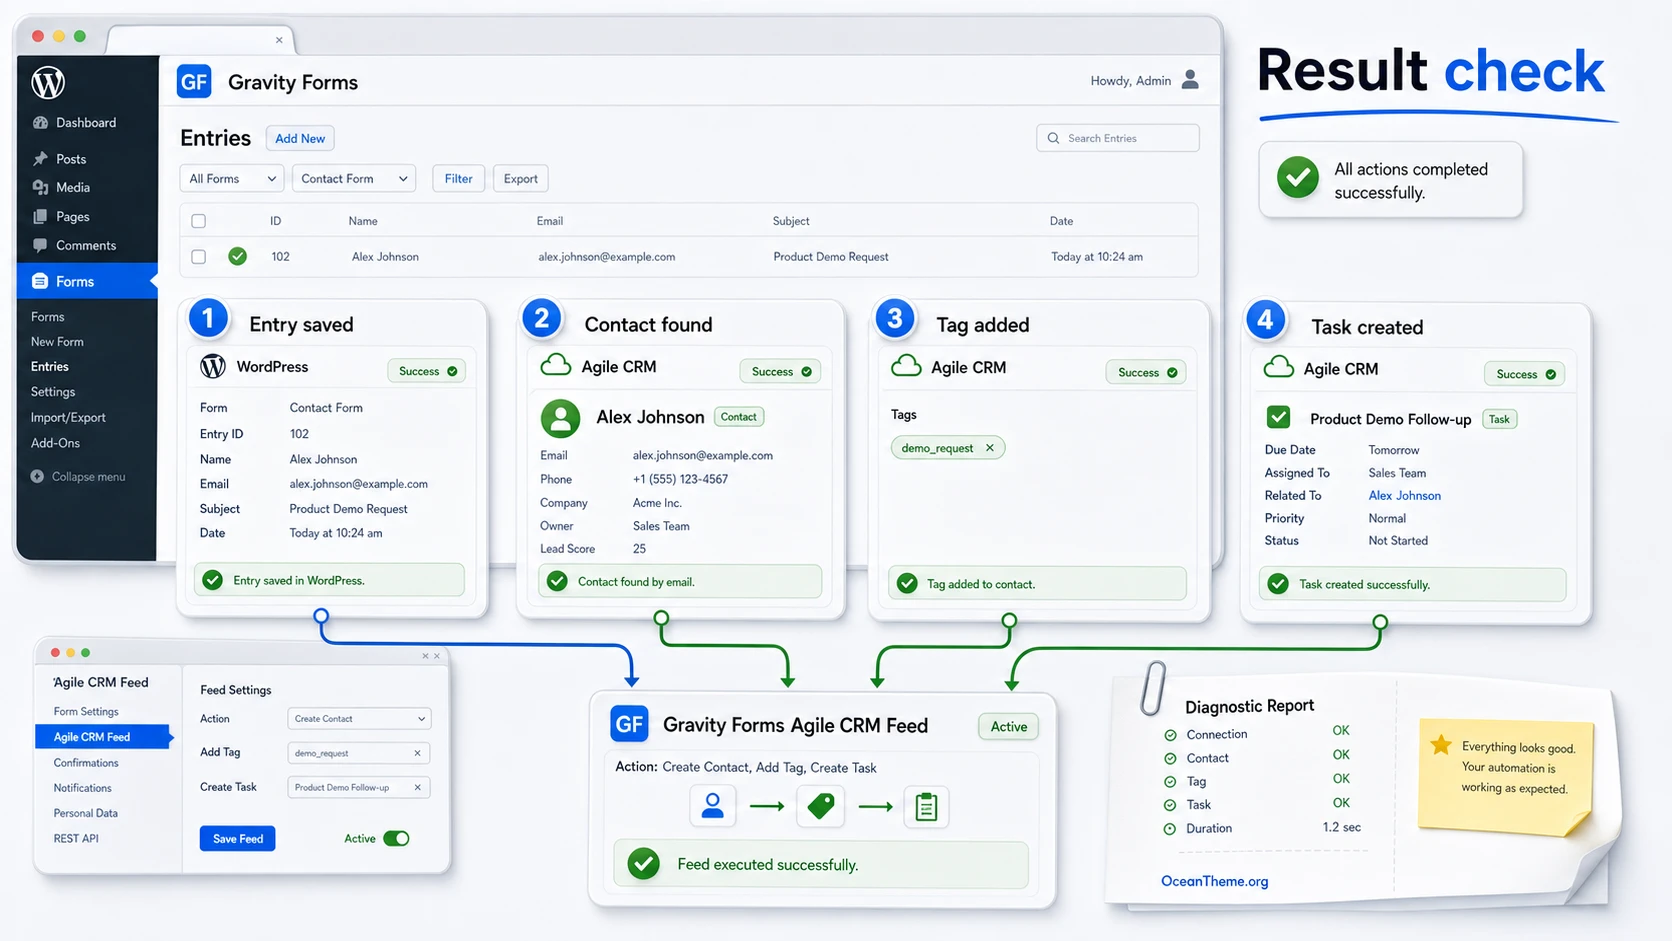Select Form Settings in feed window sidebar

click(86, 712)
